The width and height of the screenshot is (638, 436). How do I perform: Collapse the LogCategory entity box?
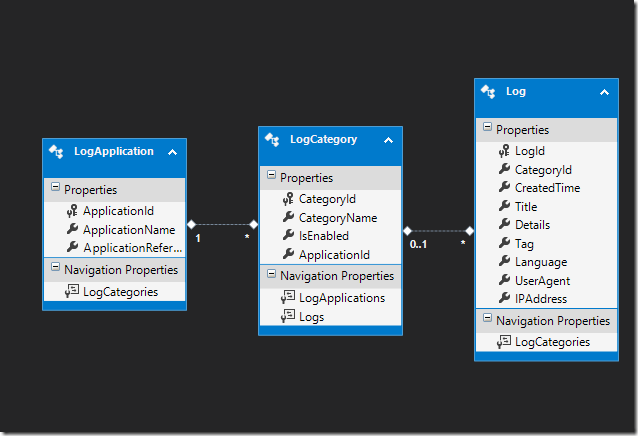tap(387, 140)
